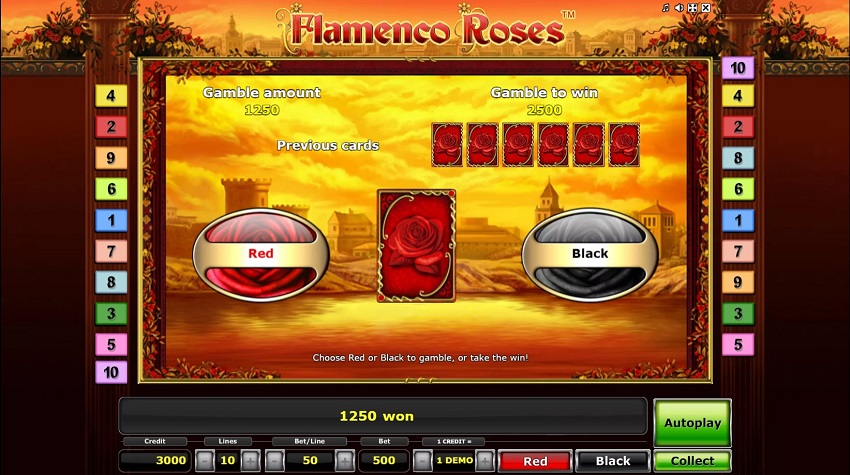Screen dimensions: 850x475
Task: Start Autoplay
Action: pyautogui.click(x=692, y=423)
